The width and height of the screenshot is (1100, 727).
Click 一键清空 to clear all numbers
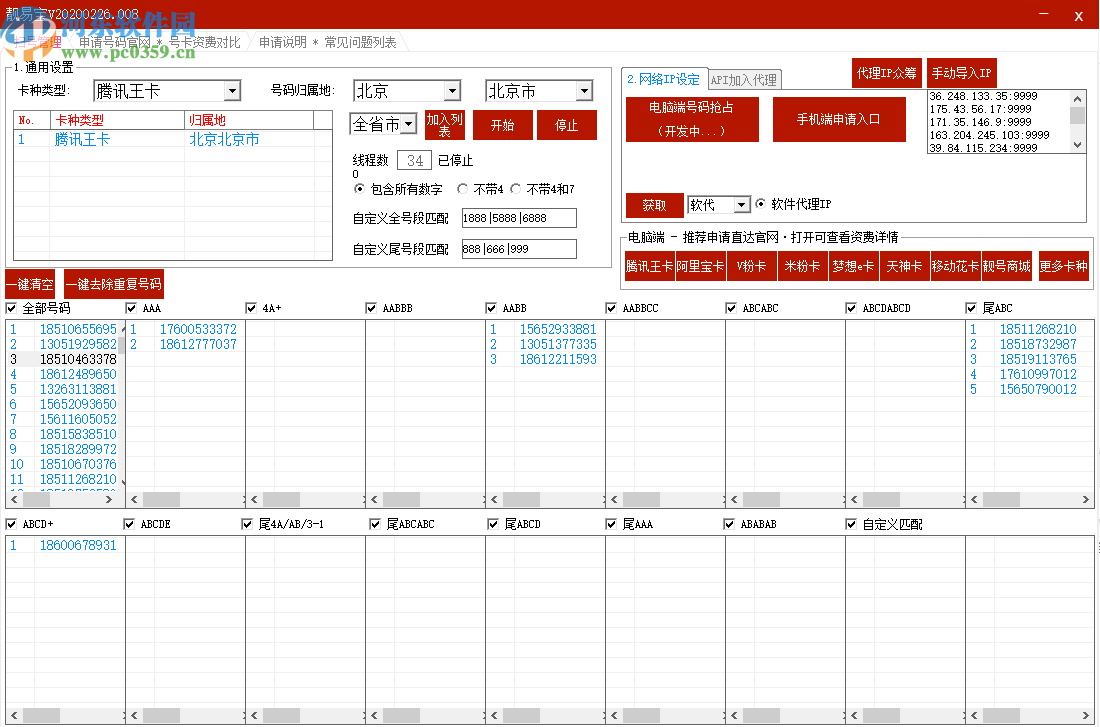(30, 284)
